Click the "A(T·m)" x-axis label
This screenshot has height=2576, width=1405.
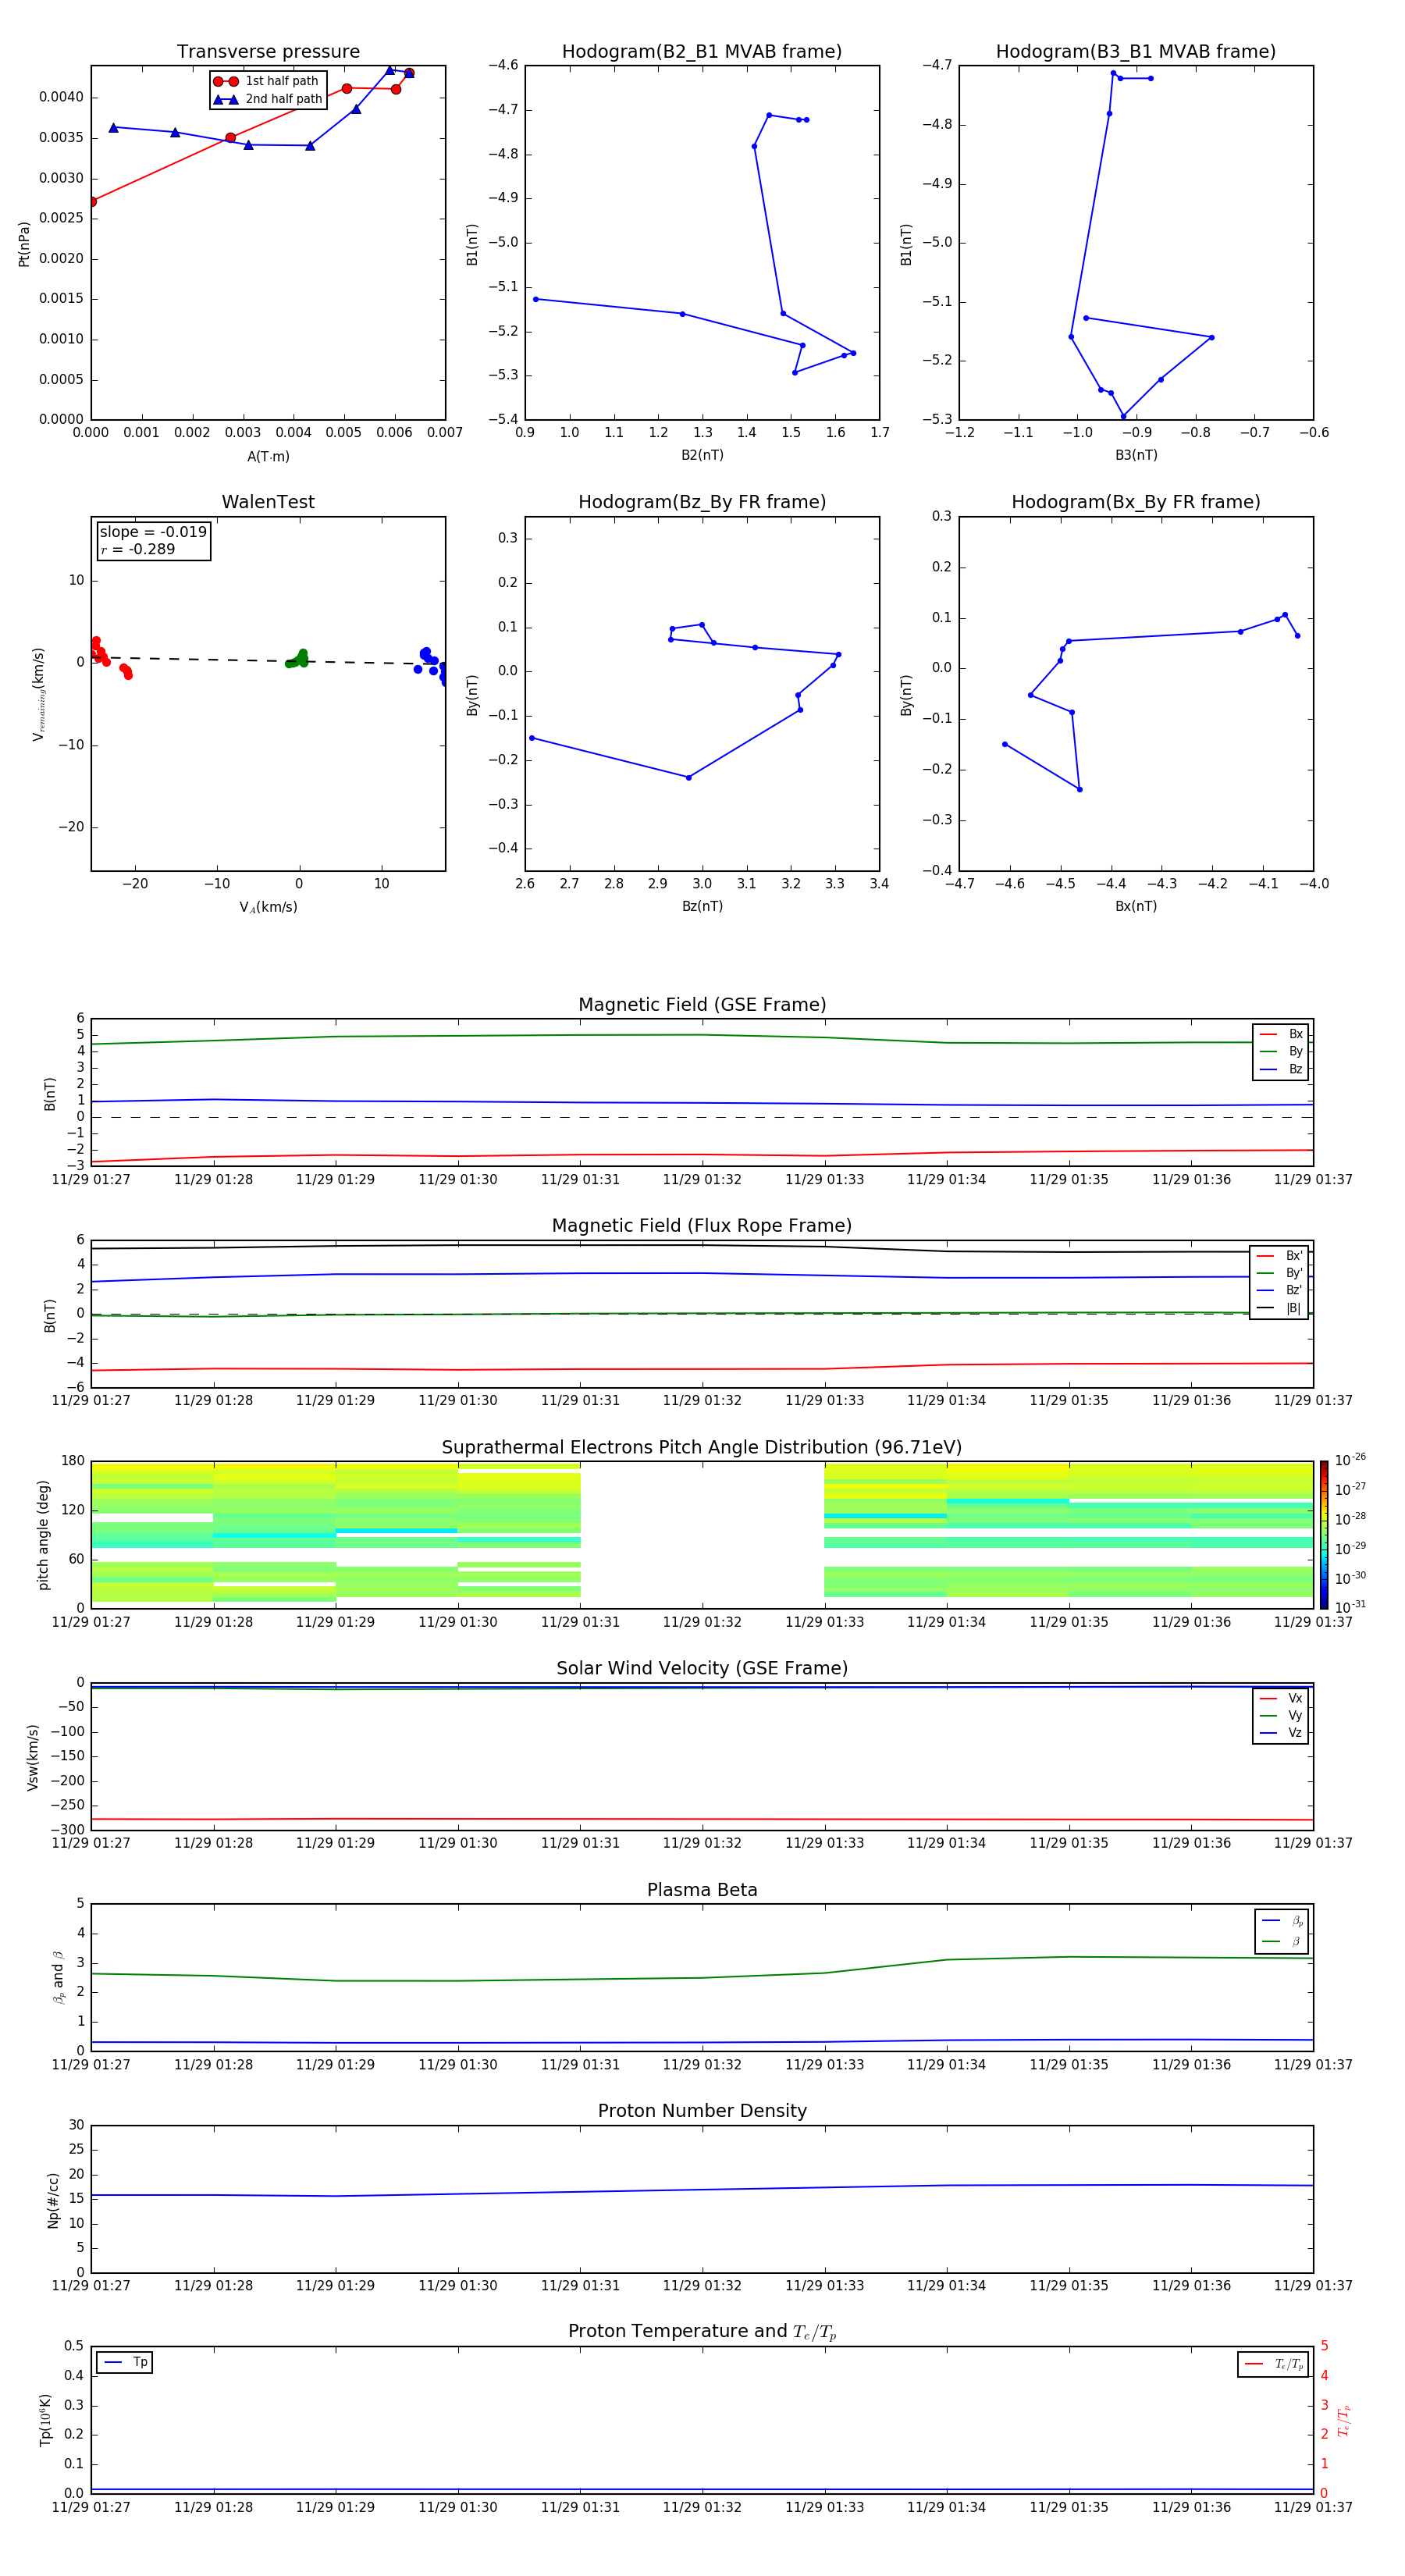(268, 456)
